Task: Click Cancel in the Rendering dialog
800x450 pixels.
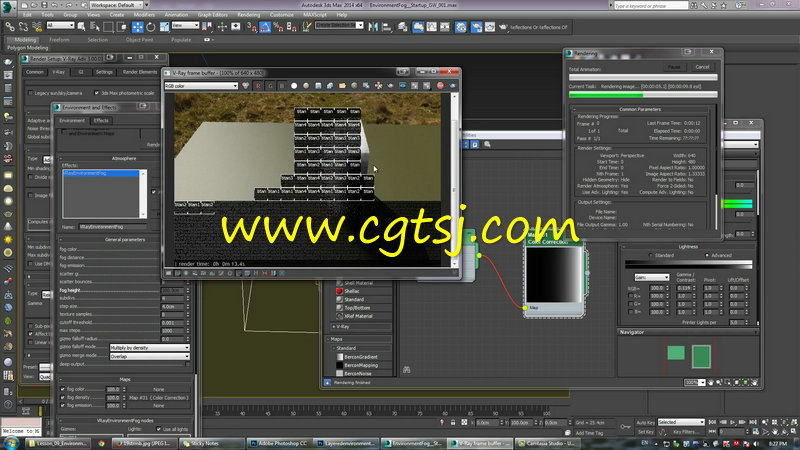Action: pyautogui.click(x=702, y=67)
